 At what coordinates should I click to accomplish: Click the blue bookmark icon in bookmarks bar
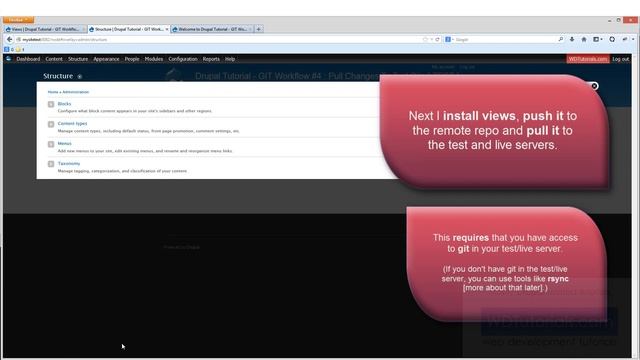pyautogui.click(x=7, y=49)
